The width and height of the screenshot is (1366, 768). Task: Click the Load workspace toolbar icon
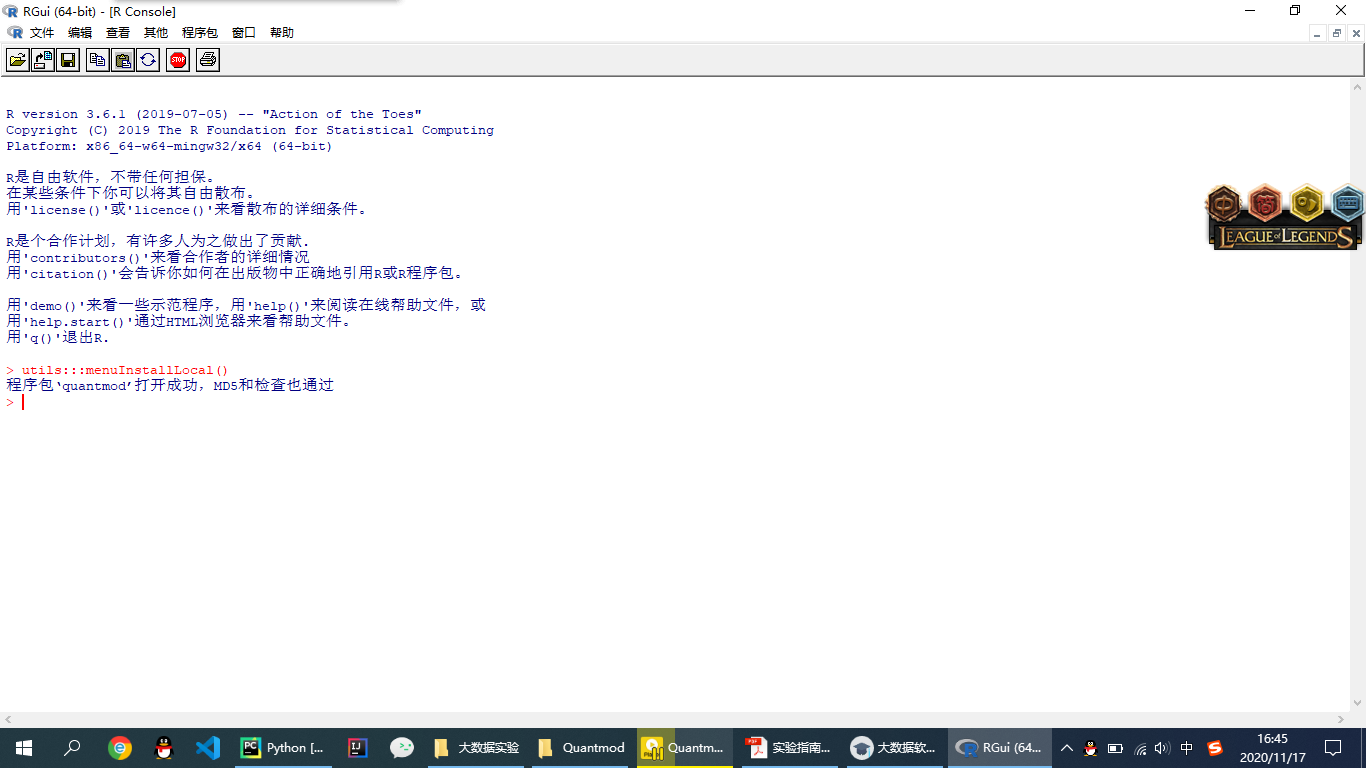tap(43, 60)
